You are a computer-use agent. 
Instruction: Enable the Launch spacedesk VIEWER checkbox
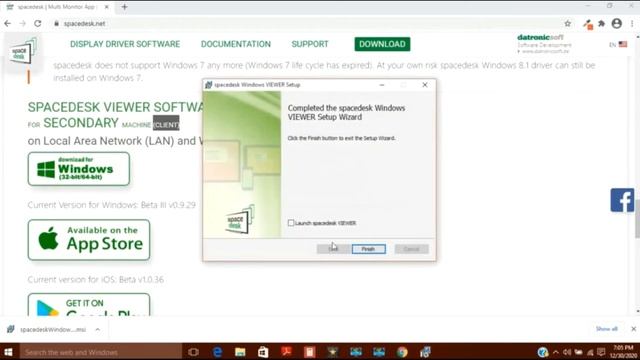click(291, 223)
